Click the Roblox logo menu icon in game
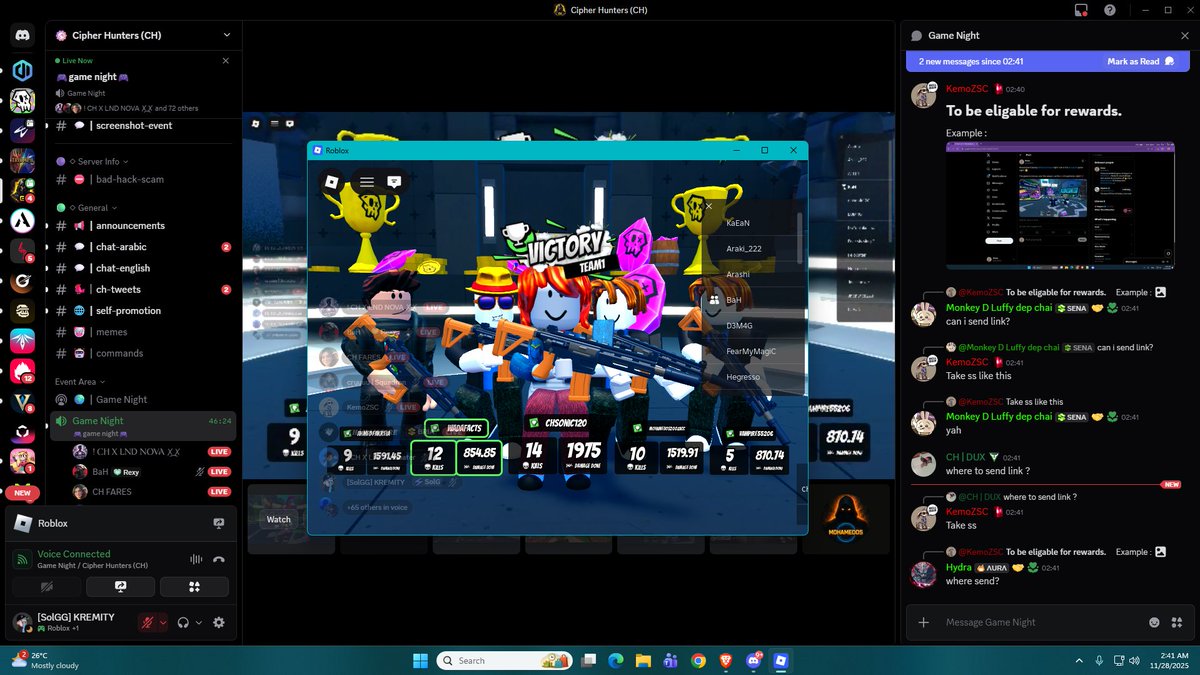 tap(332, 182)
